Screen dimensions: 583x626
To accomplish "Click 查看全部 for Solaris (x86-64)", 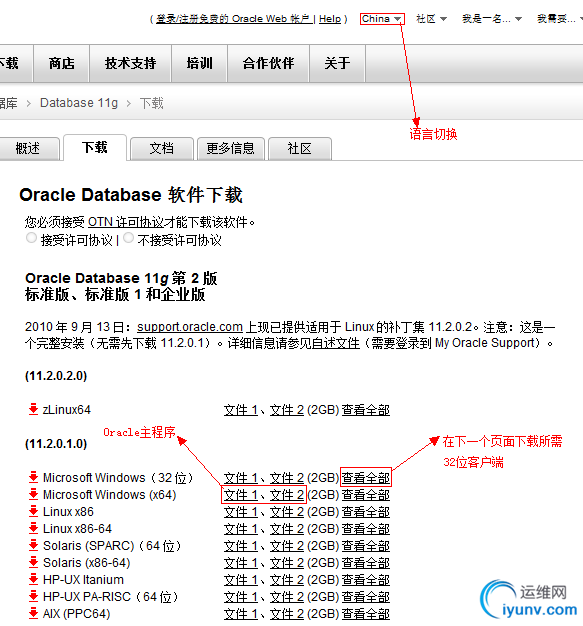I will (x=366, y=563).
